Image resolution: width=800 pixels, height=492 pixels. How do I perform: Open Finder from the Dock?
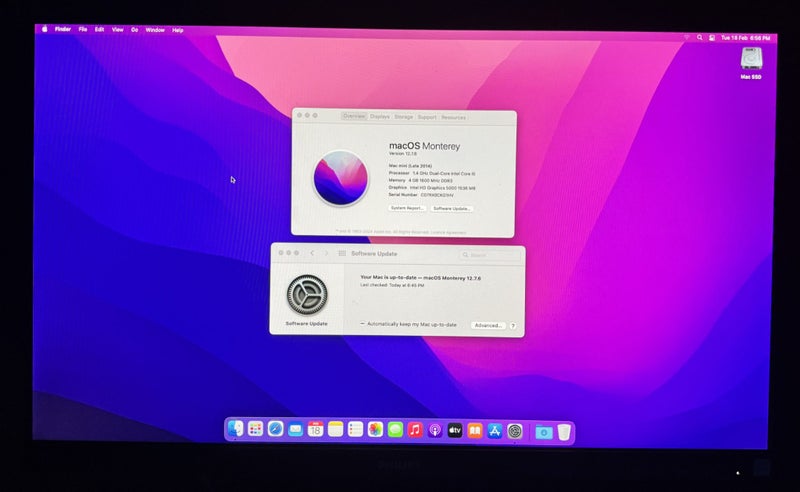235,429
